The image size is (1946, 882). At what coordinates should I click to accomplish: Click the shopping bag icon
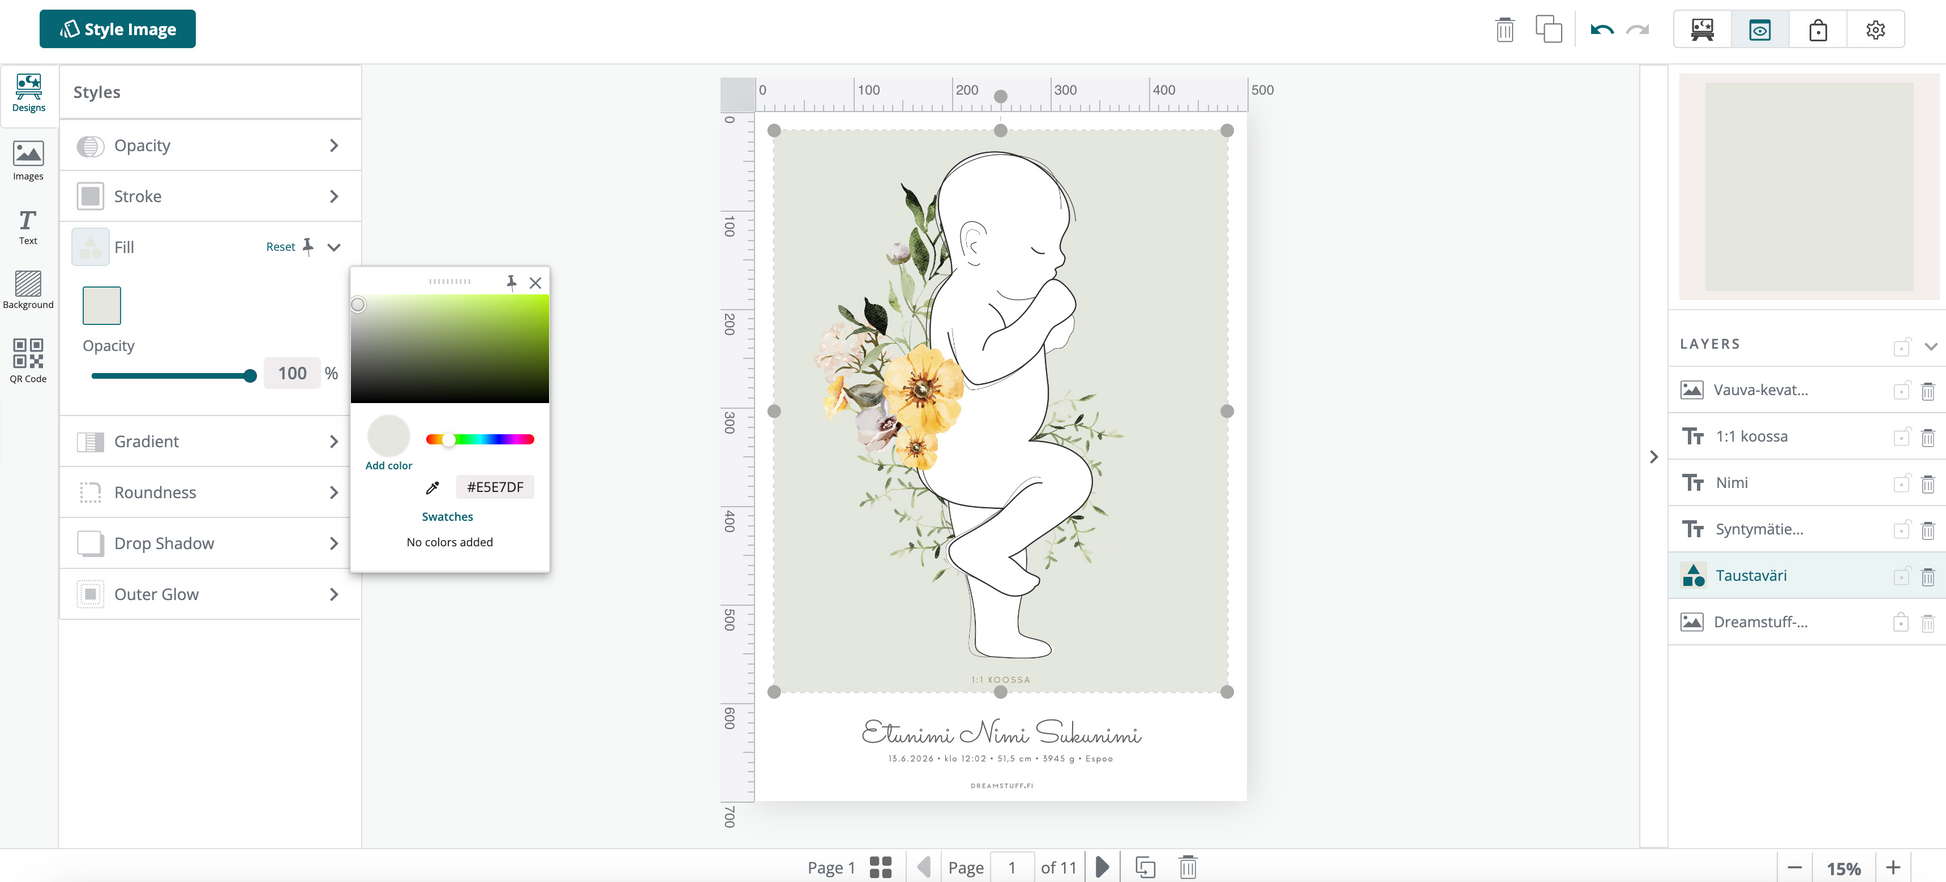pyautogui.click(x=1818, y=30)
